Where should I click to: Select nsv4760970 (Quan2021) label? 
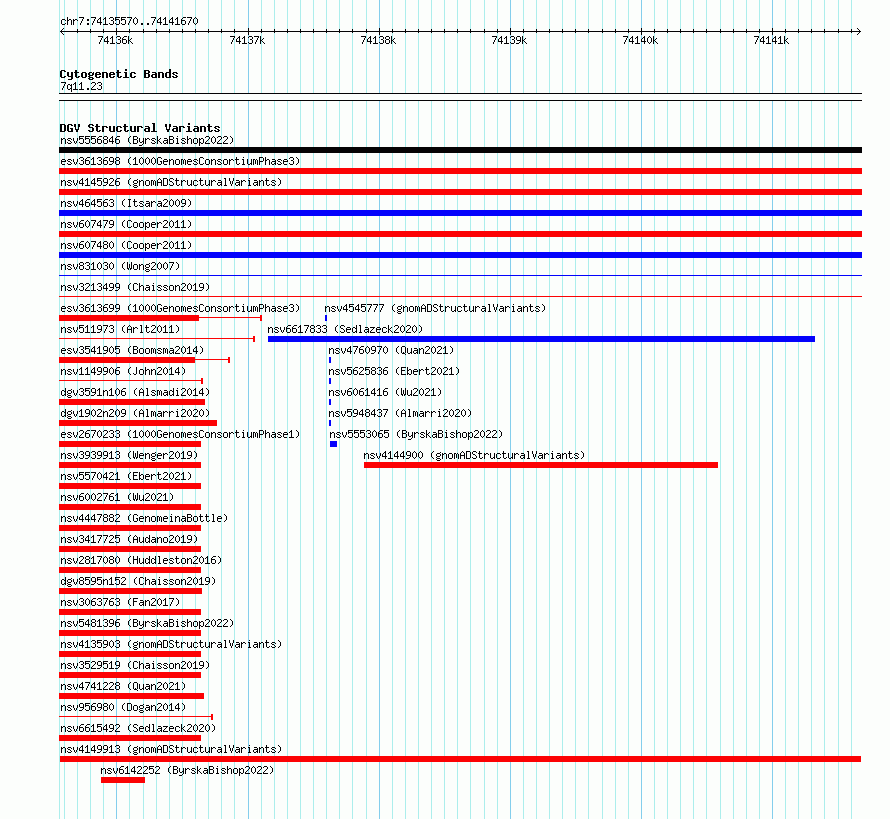[x=391, y=350]
